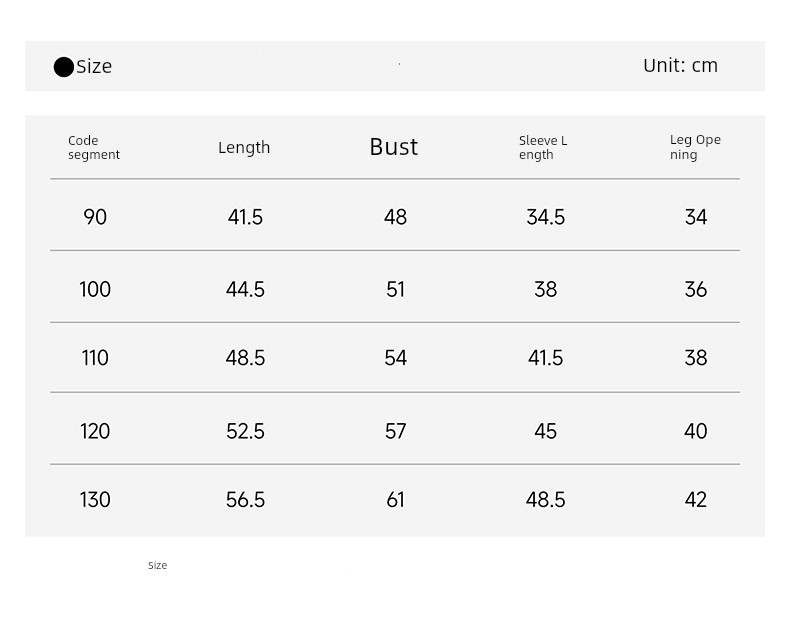Click length value 56.5
The width and height of the screenshot is (790, 635).
(x=245, y=500)
